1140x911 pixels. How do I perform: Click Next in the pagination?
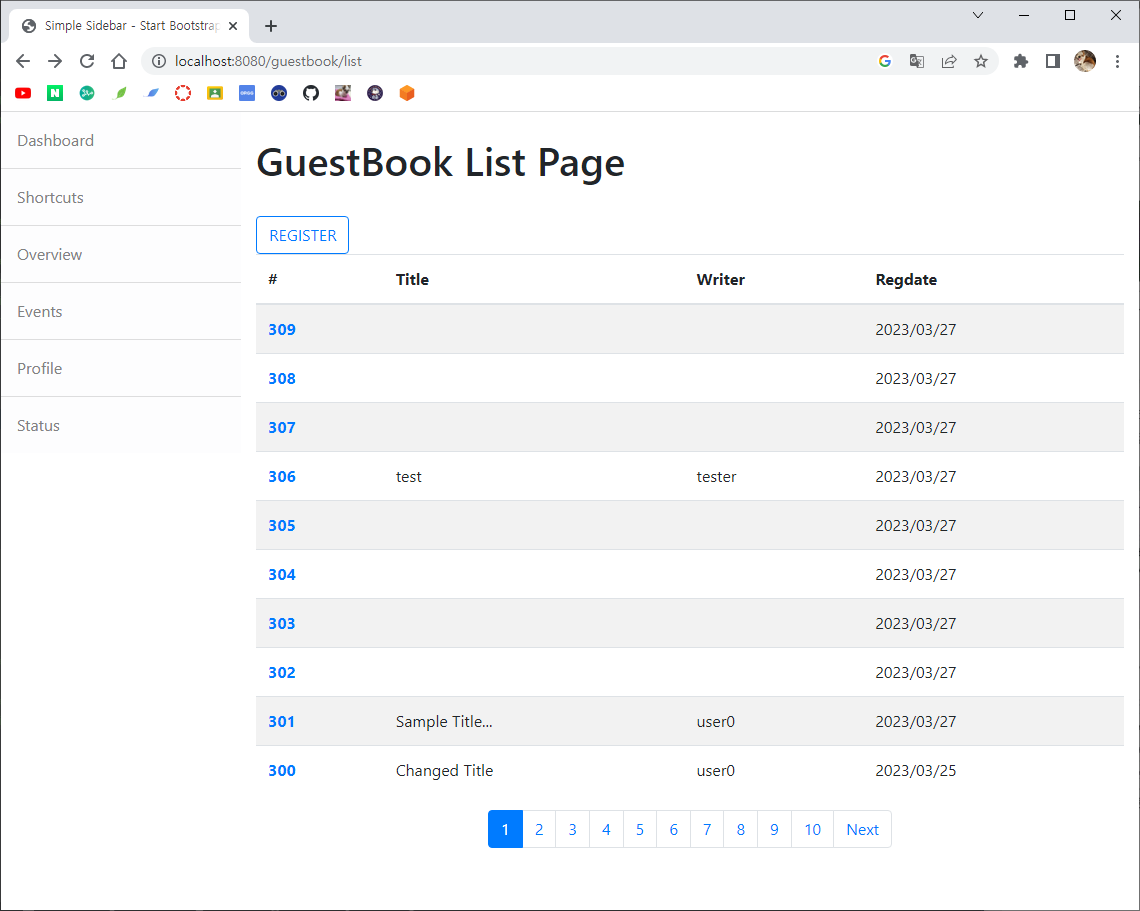(862, 830)
